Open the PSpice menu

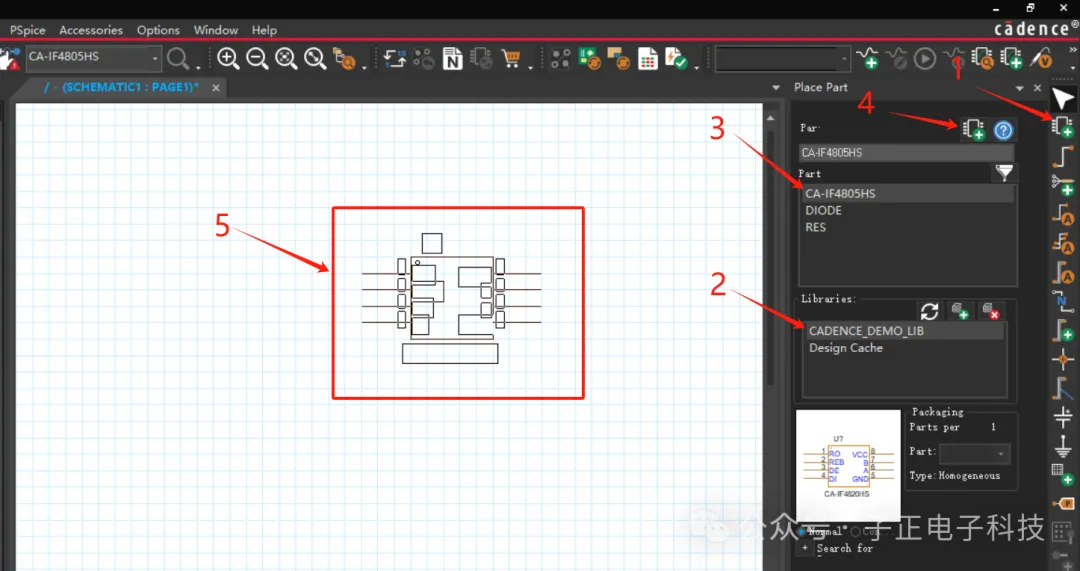tap(28, 30)
